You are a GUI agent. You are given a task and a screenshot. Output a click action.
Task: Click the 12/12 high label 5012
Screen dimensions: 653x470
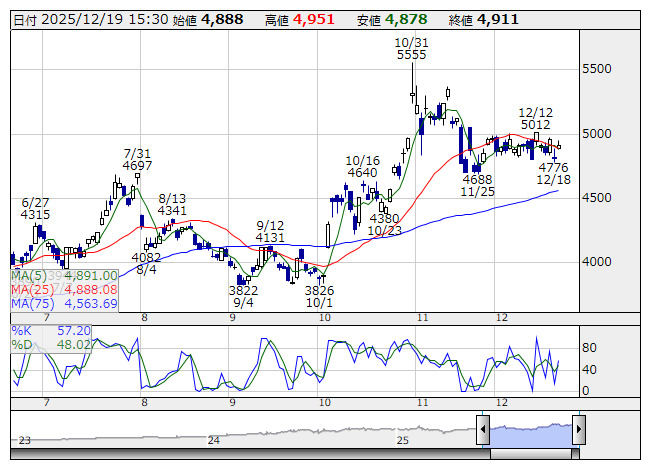click(x=535, y=125)
